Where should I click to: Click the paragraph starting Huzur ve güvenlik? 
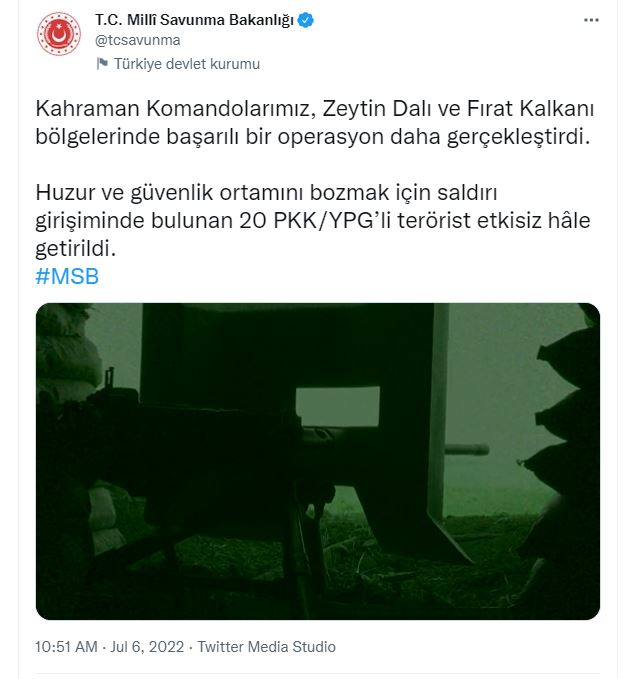click(x=313, y=220)
